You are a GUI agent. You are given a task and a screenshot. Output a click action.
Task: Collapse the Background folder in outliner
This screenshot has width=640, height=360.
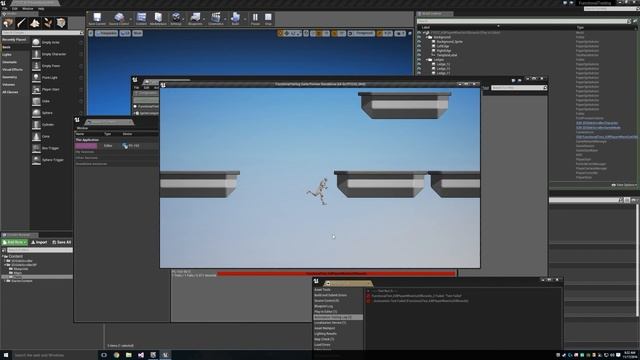pos(426,37)
